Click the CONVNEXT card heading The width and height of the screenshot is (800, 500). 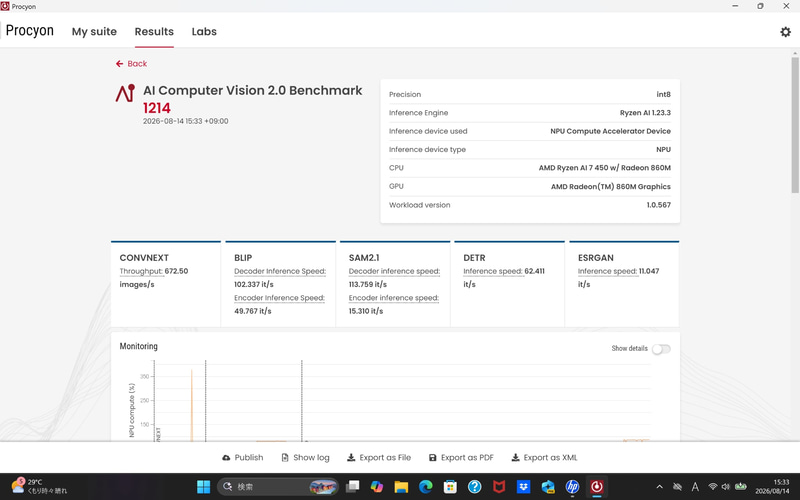pos(144,258)
